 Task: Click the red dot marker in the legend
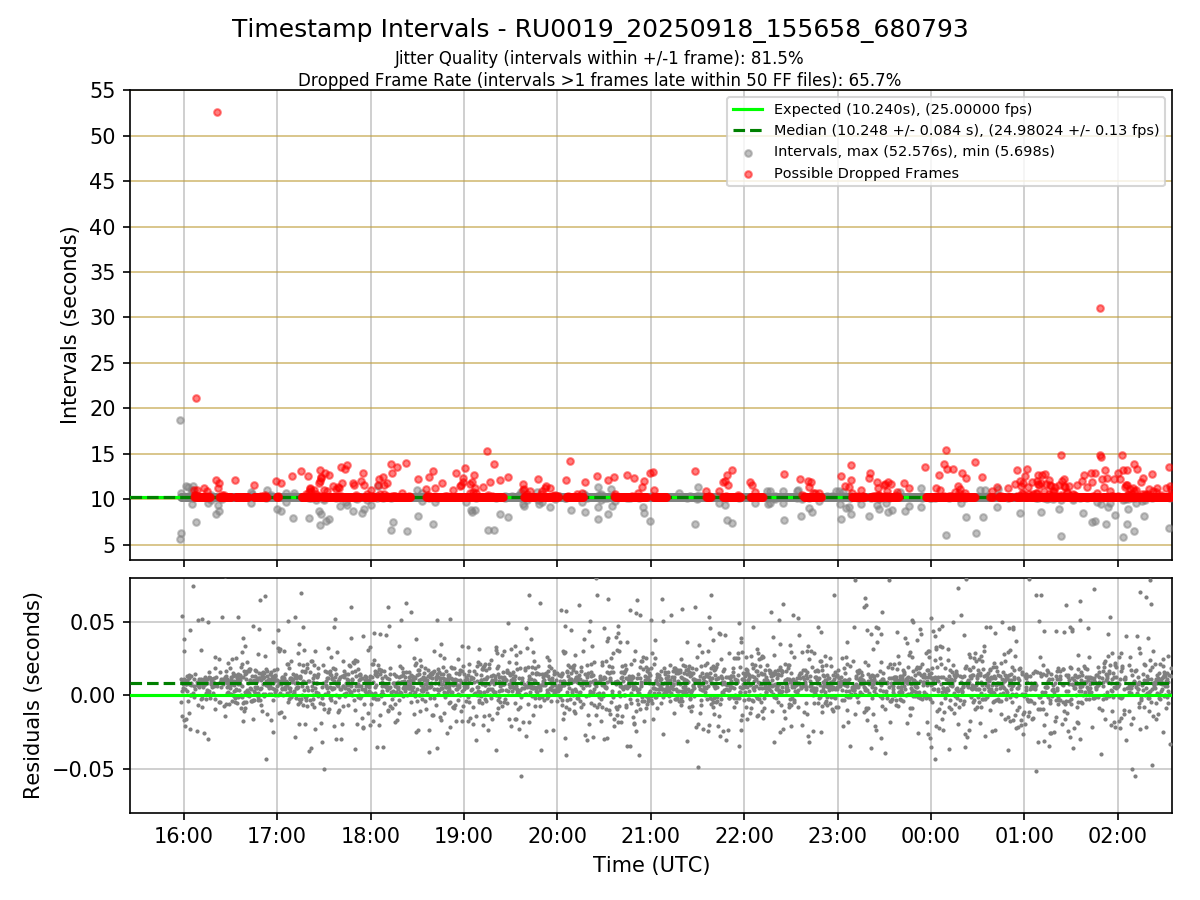pos(749,174)
